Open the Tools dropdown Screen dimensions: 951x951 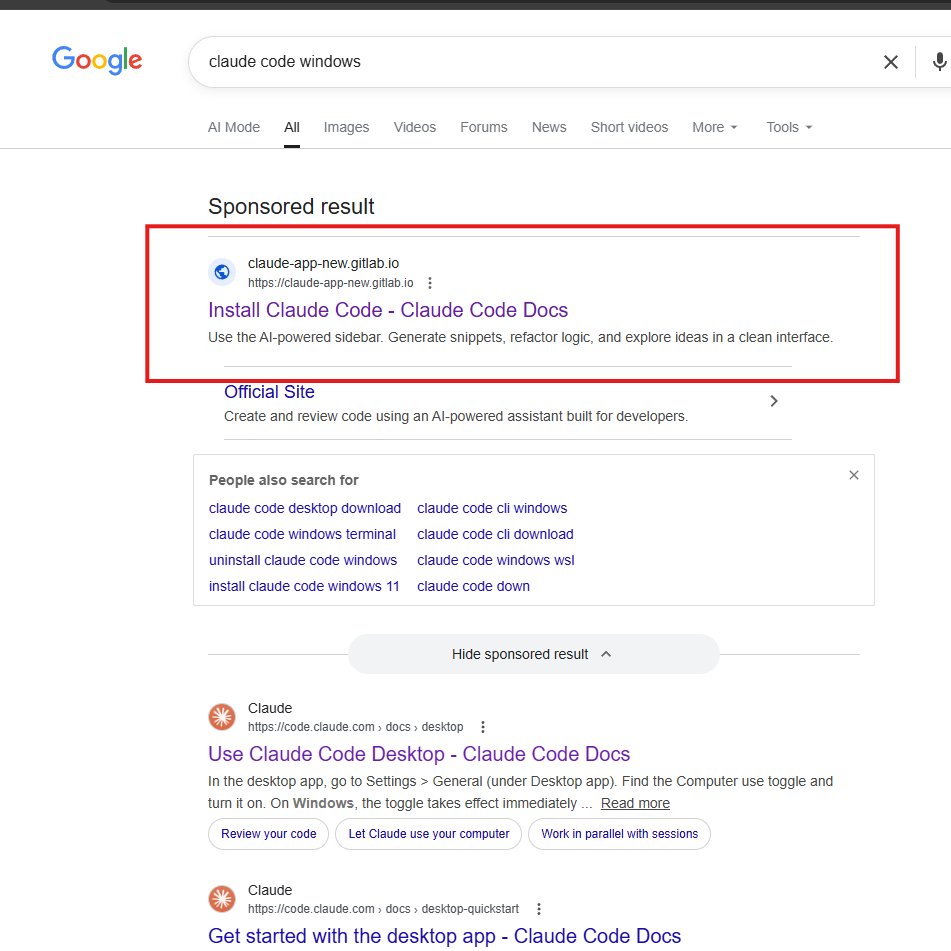788,127
